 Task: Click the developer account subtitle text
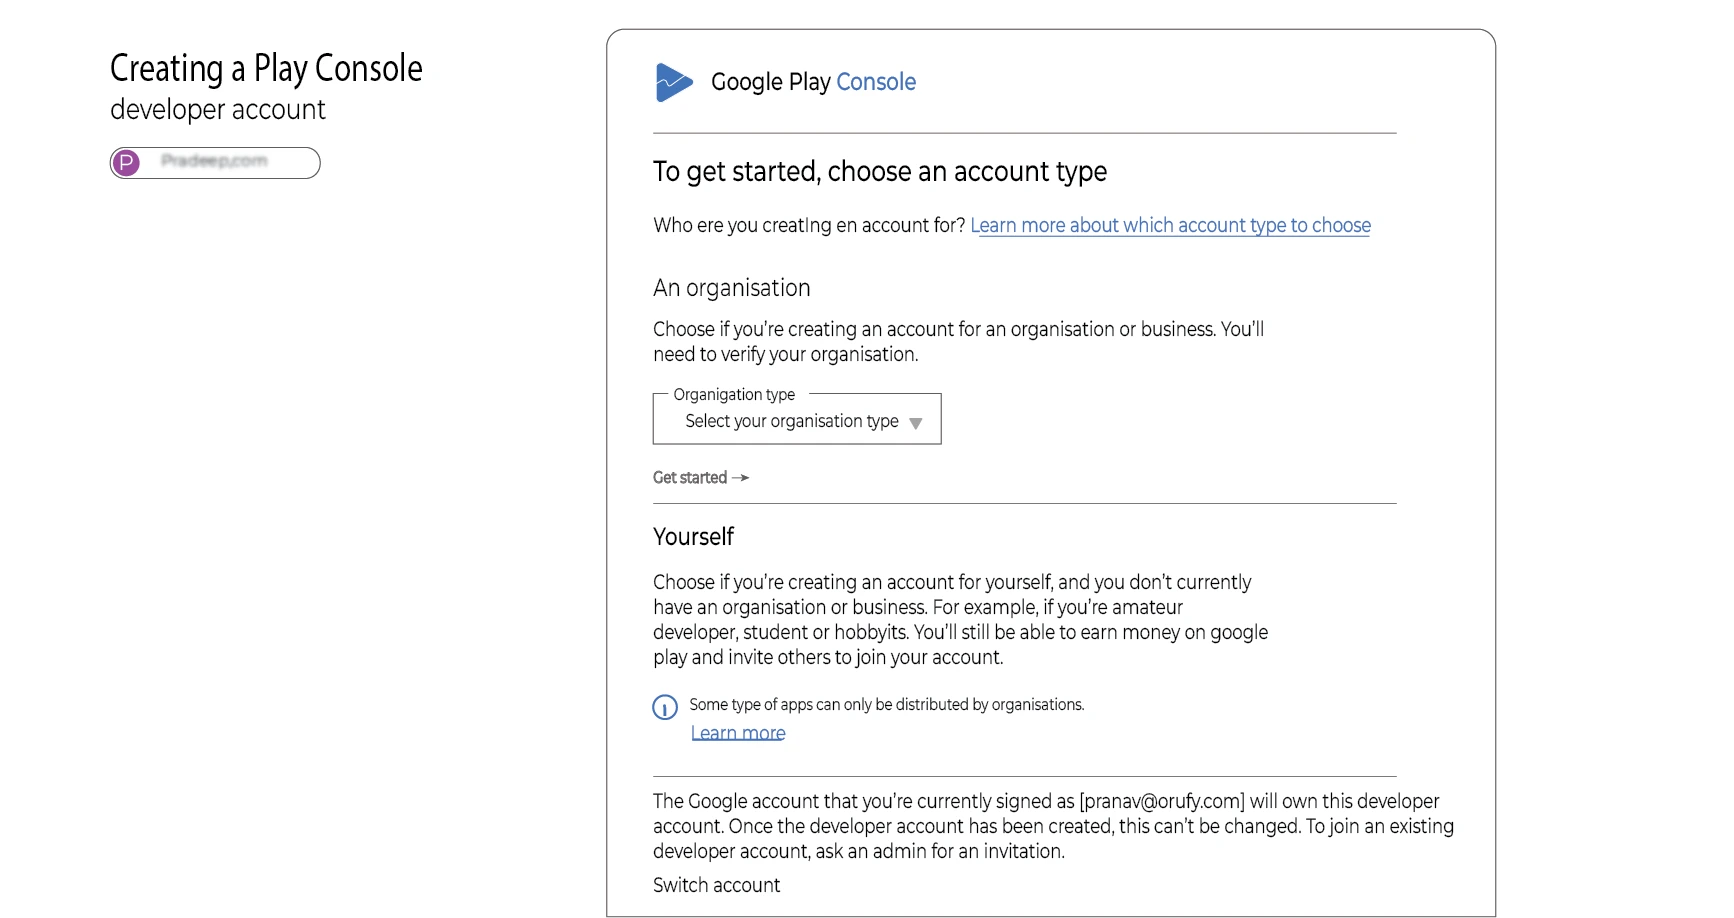point(218,109)
